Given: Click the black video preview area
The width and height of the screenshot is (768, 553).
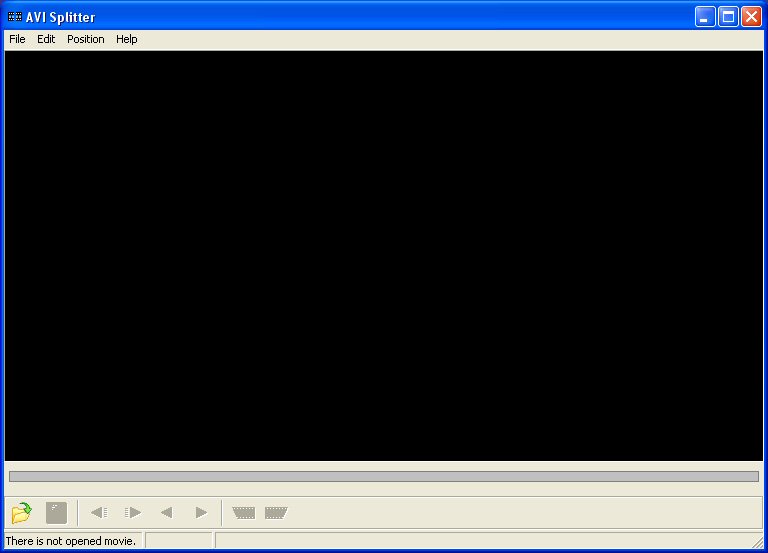Looking at the screenshot, I should [x=384, y=256].
